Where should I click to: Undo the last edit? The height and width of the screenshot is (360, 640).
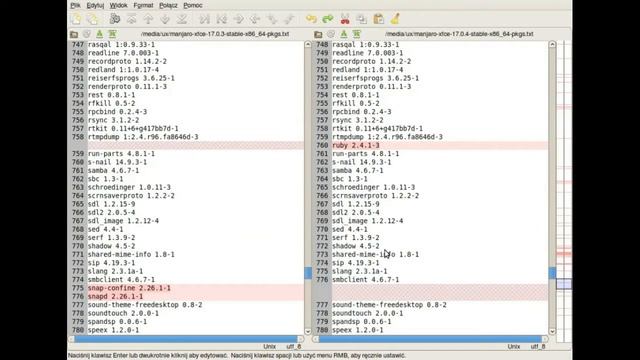tap(311, 19)
